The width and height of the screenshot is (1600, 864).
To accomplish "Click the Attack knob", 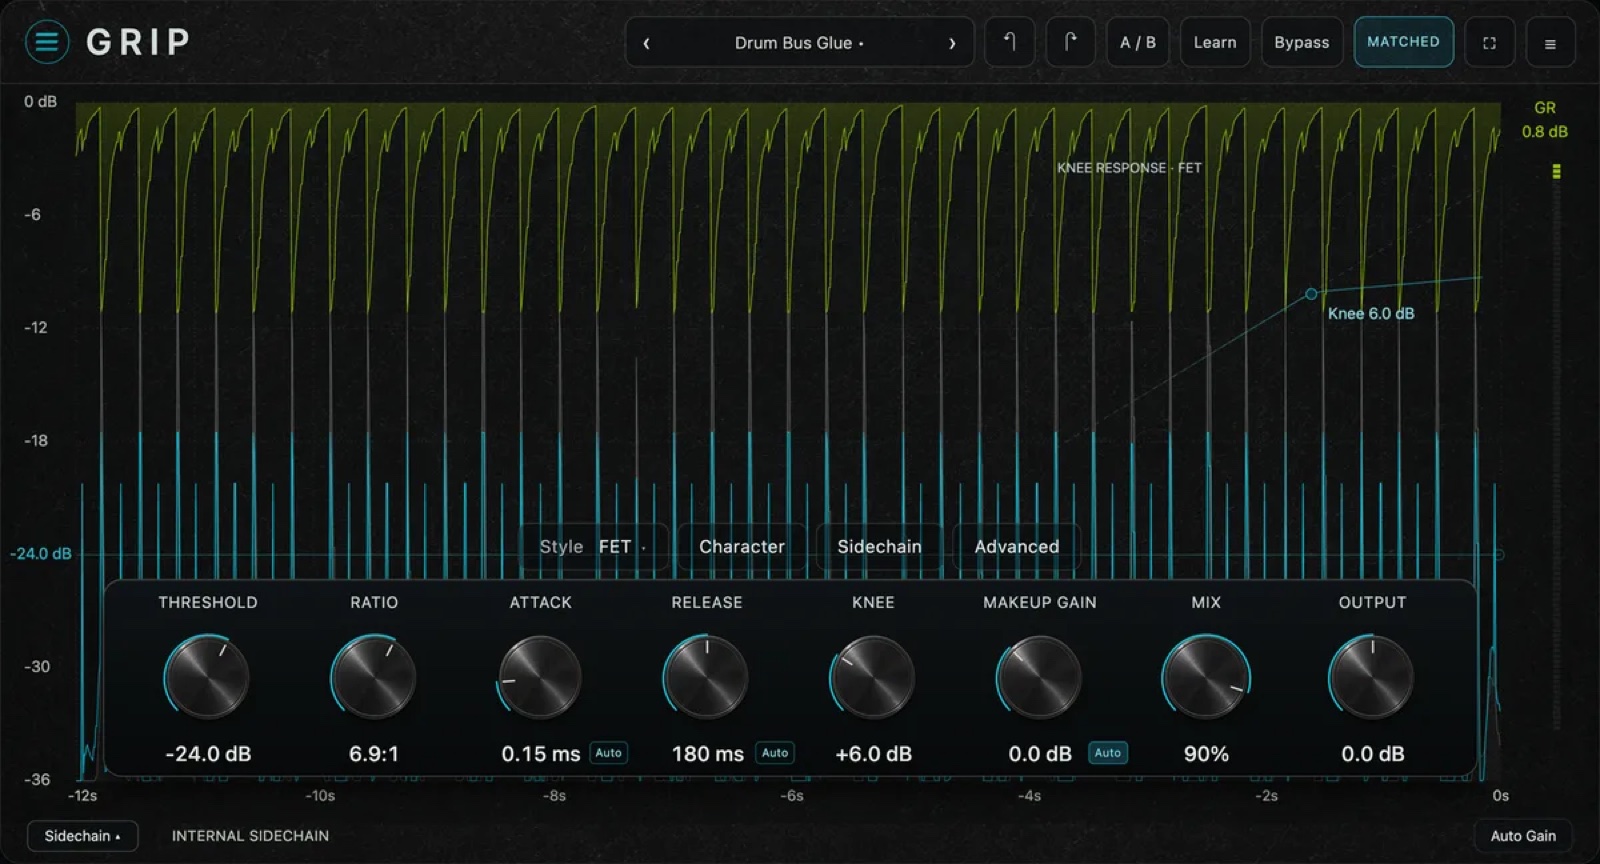I will pos(540,677).
